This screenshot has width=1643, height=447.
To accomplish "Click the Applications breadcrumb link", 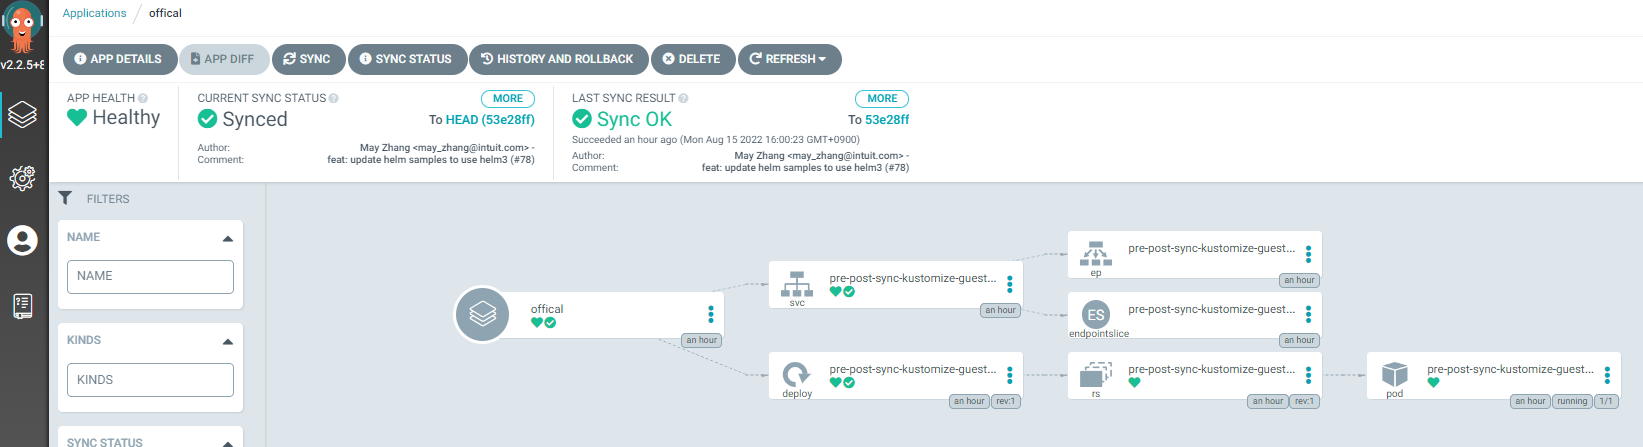I will 94,13.
